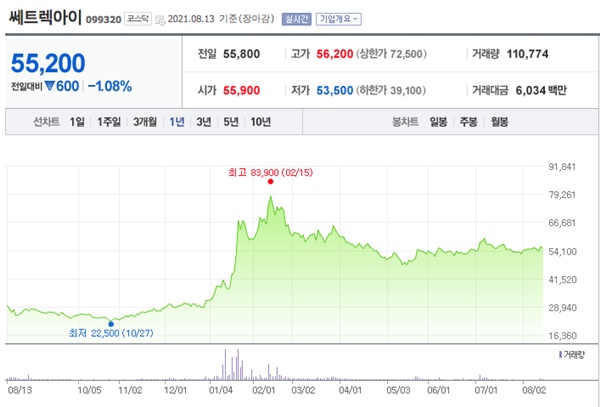Click the 저가 value 53,500
The height and width of the screenshot is (407, 600).
click(x=334, y=91)
